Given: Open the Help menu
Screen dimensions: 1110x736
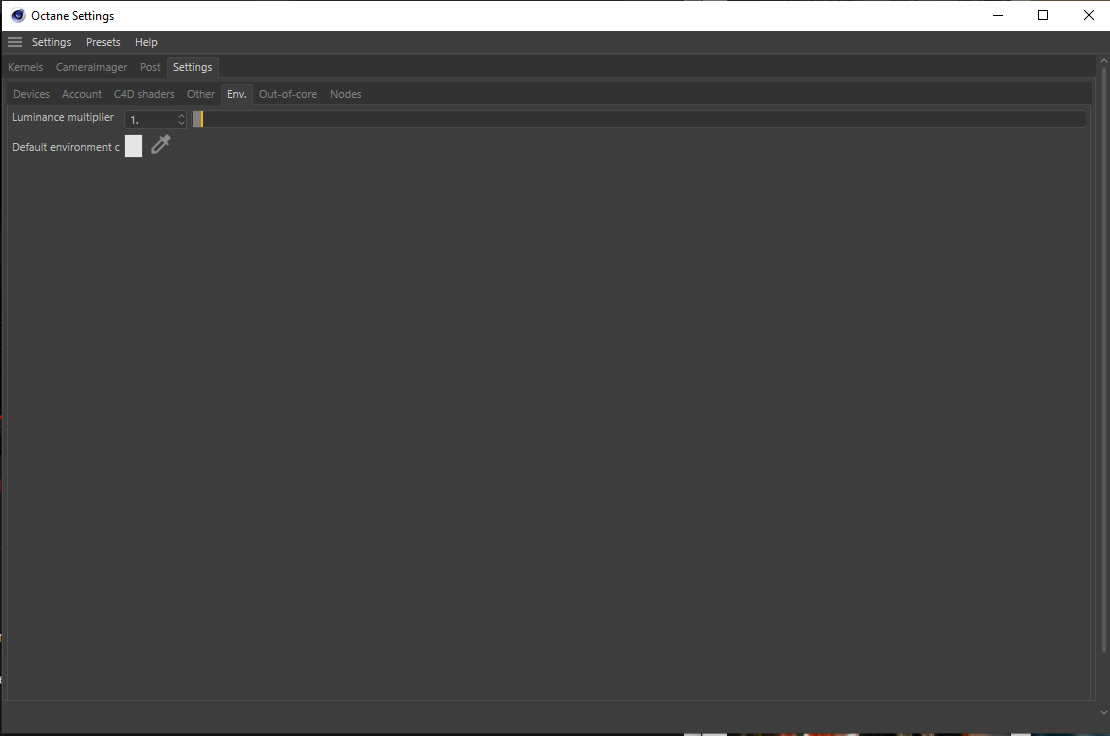Looking at the screenshot, I should (147, 42).
